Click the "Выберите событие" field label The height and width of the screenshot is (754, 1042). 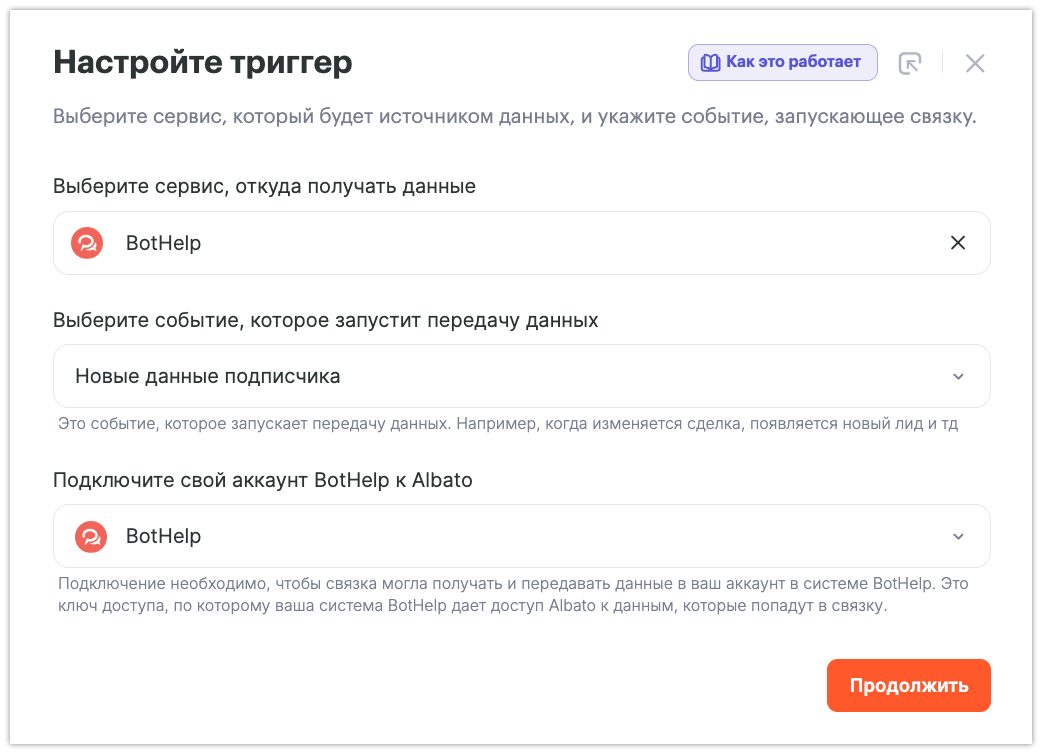[x=325, y=320]
